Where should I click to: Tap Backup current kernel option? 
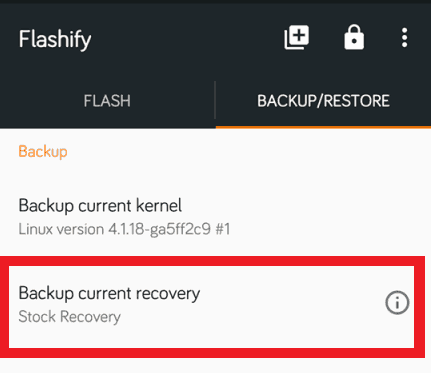215,217
